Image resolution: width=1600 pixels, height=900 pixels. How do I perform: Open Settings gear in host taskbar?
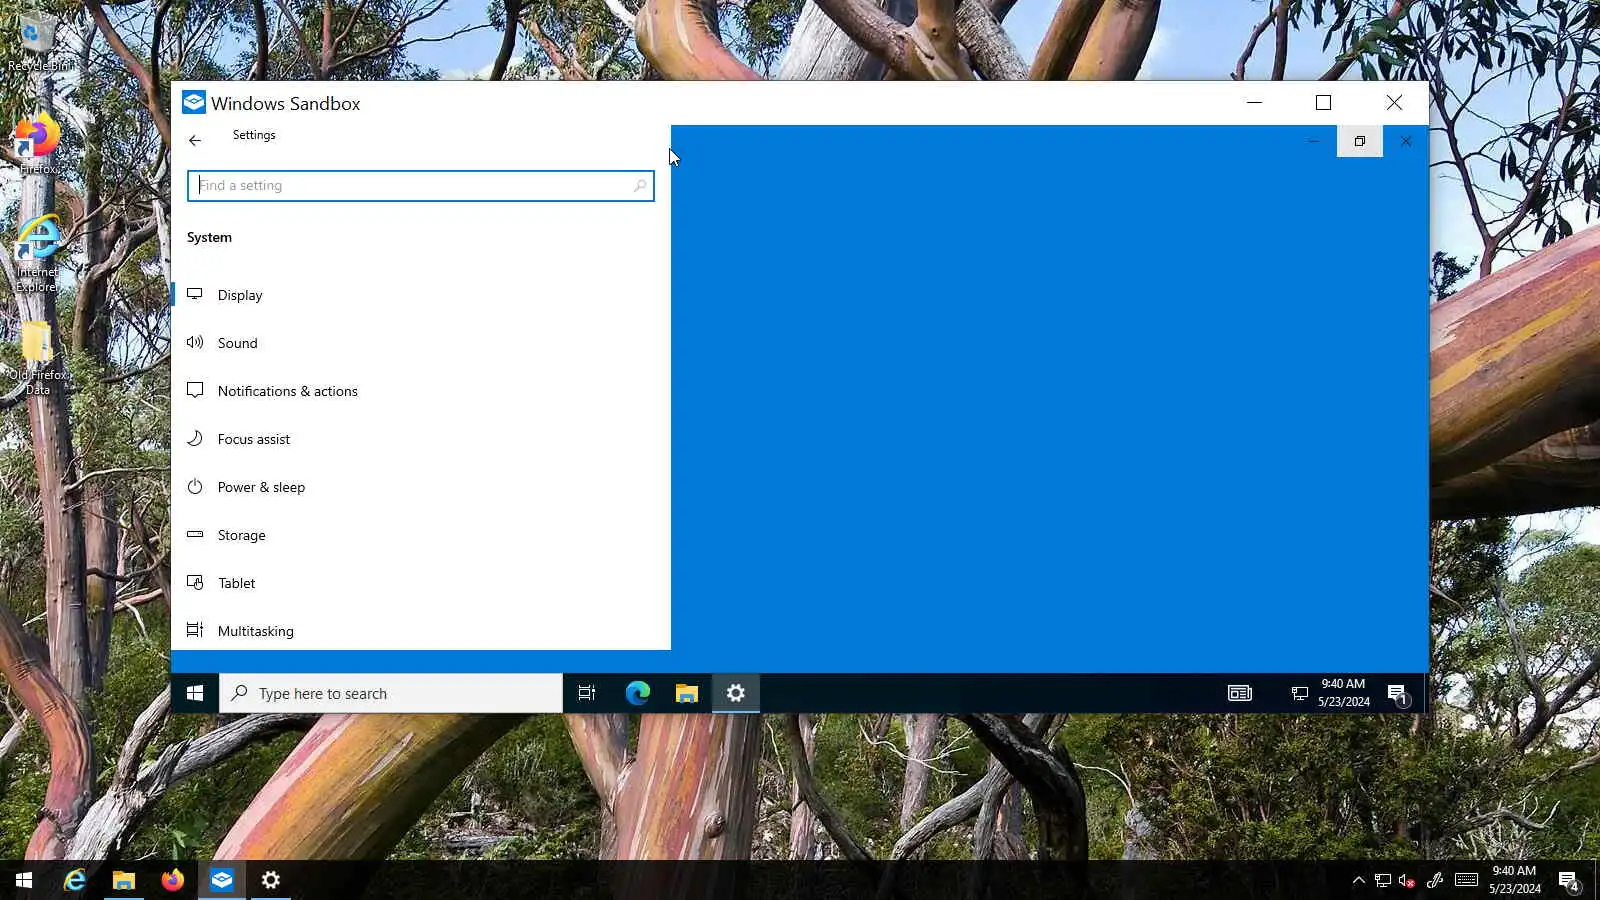(271, 880)
